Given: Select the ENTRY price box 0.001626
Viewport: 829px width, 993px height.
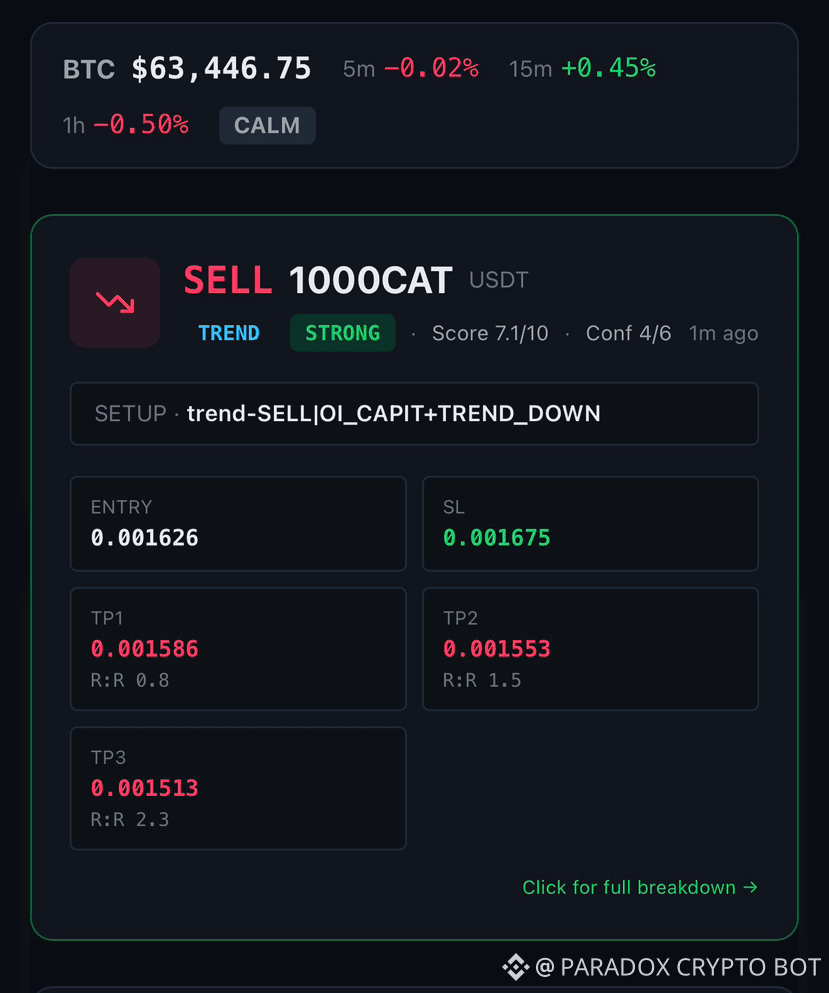Looking at the screenshot, I should point(238,524).
